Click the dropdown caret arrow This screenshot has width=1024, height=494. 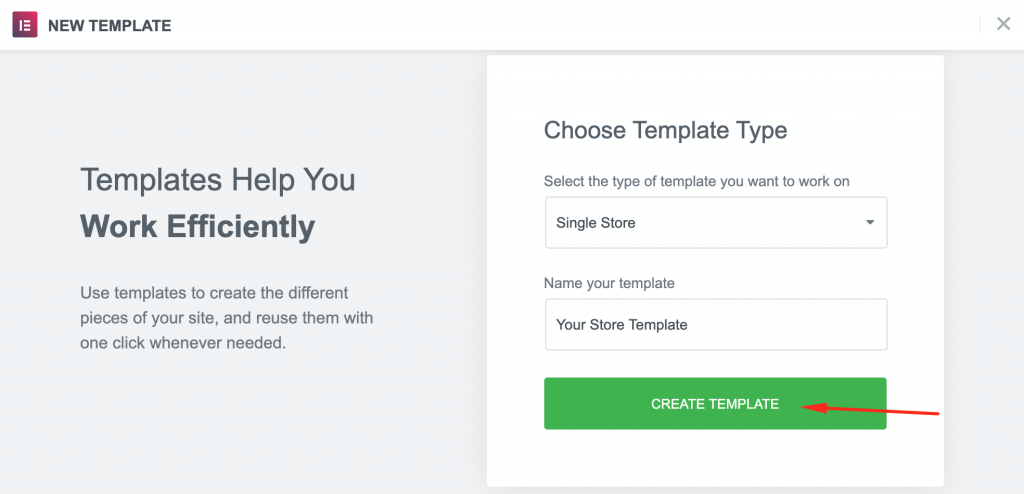click(x=869, y=222)
